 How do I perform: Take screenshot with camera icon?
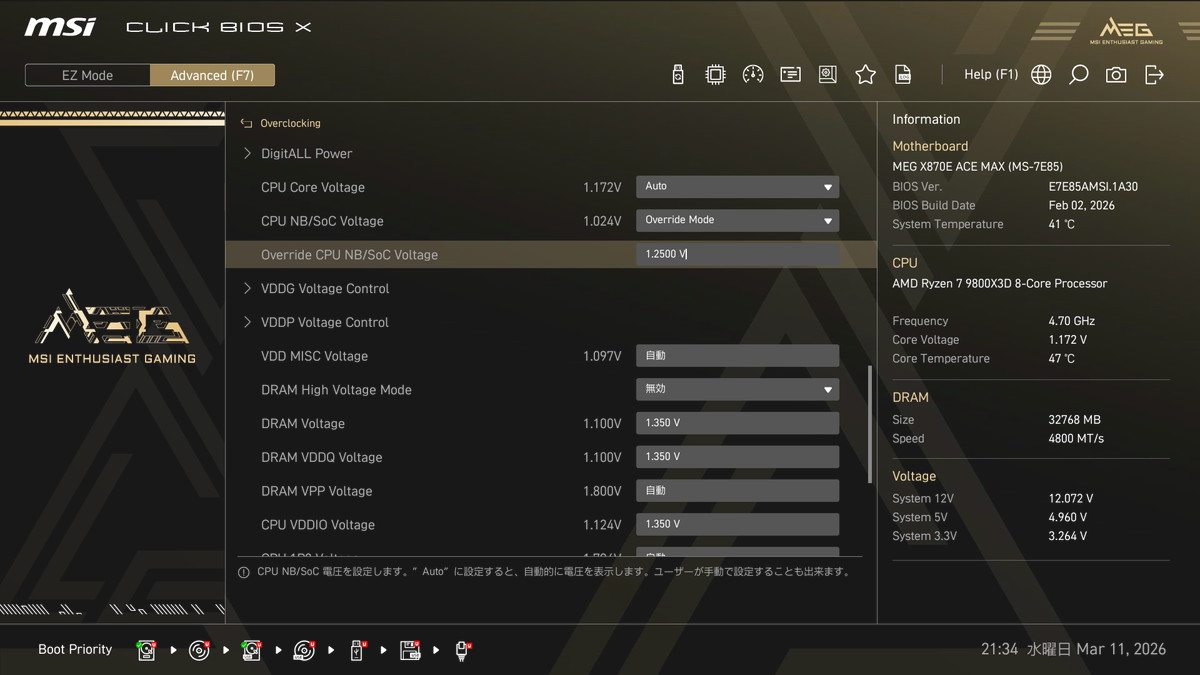pos(1116,75)
